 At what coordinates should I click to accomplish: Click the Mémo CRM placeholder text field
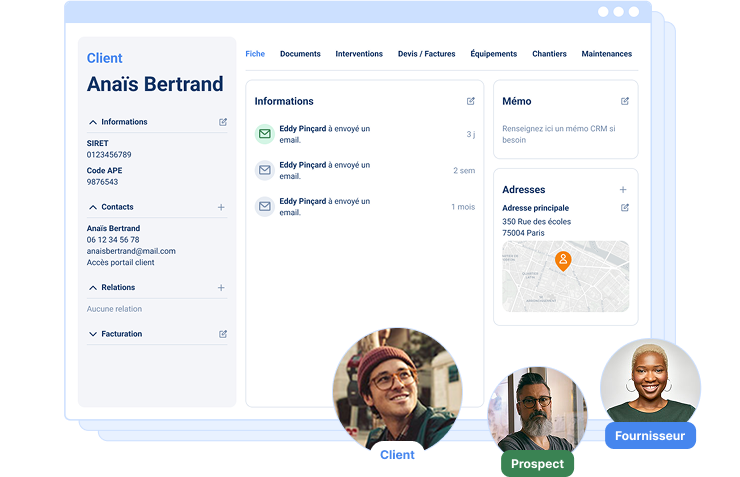coord(559,134)
